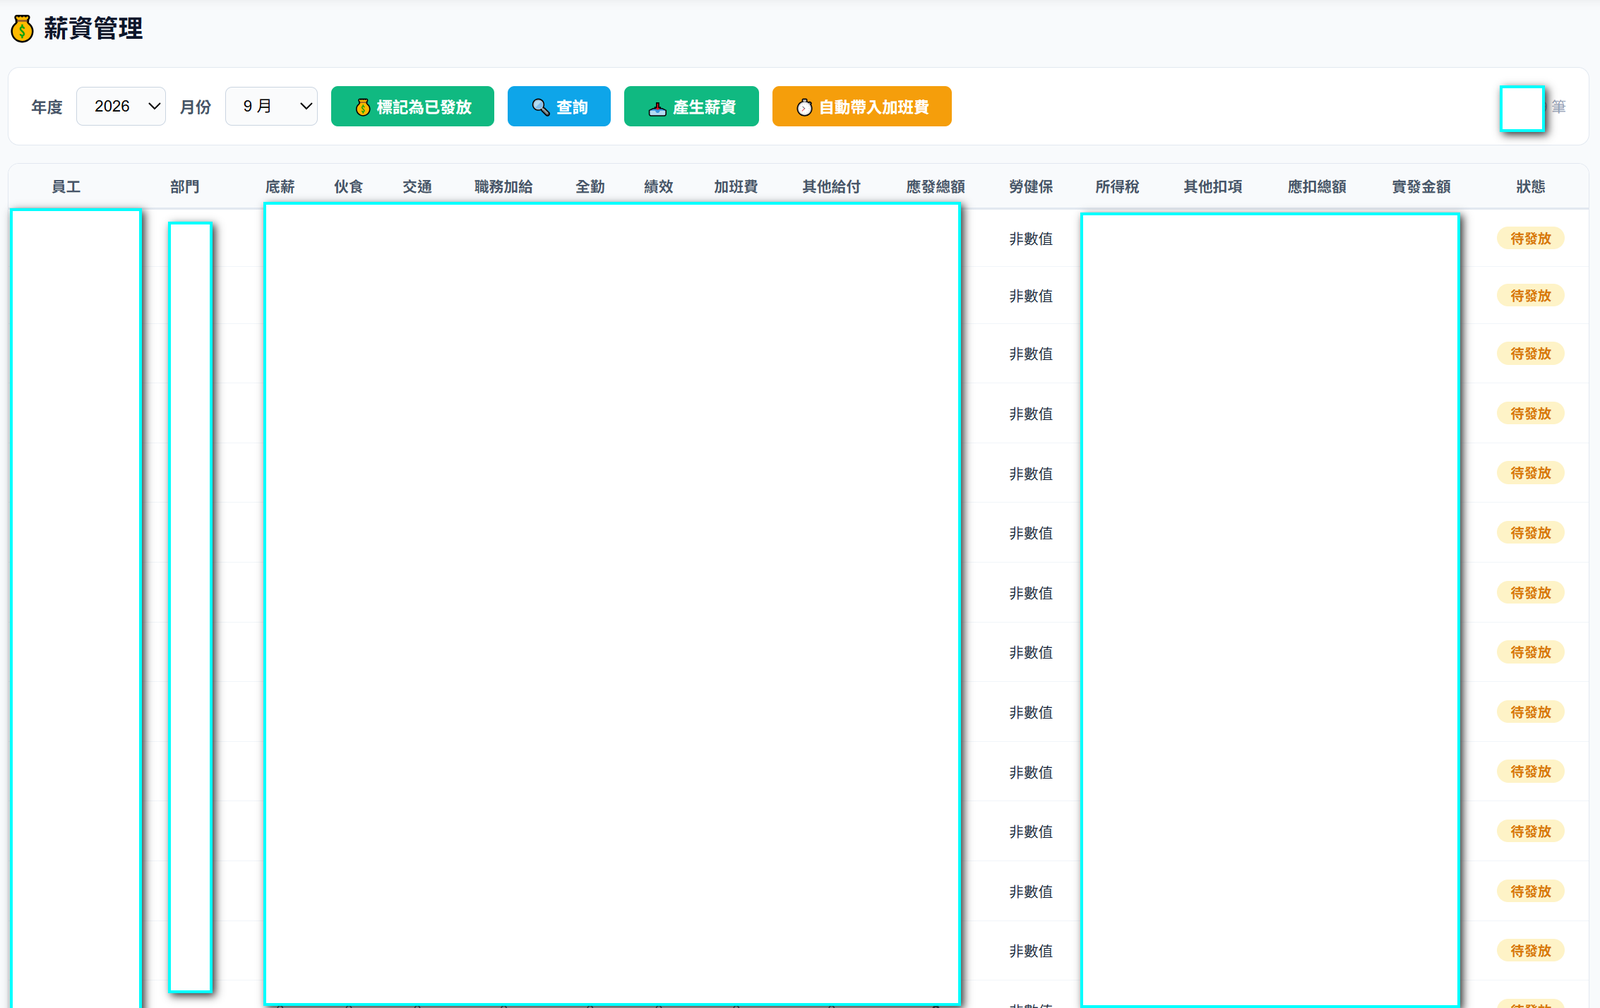Click the 標記為已發放 button
The width and height of the screenshot is (1600, 1008).
coord(412,106)
